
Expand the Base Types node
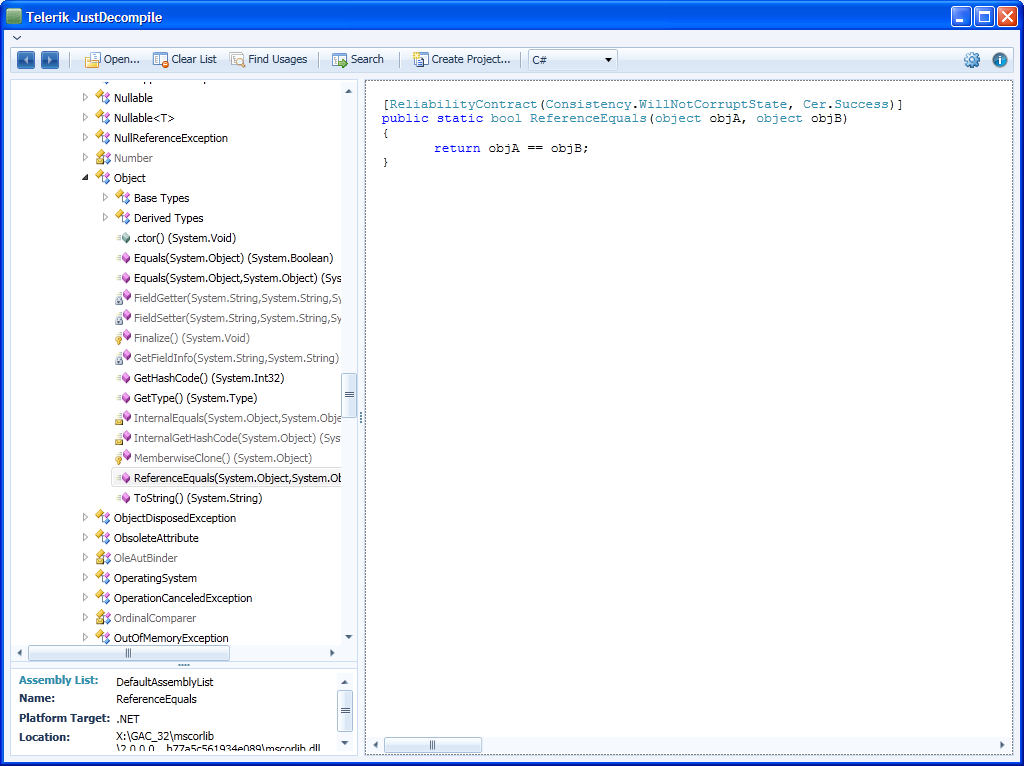[105, 197]
